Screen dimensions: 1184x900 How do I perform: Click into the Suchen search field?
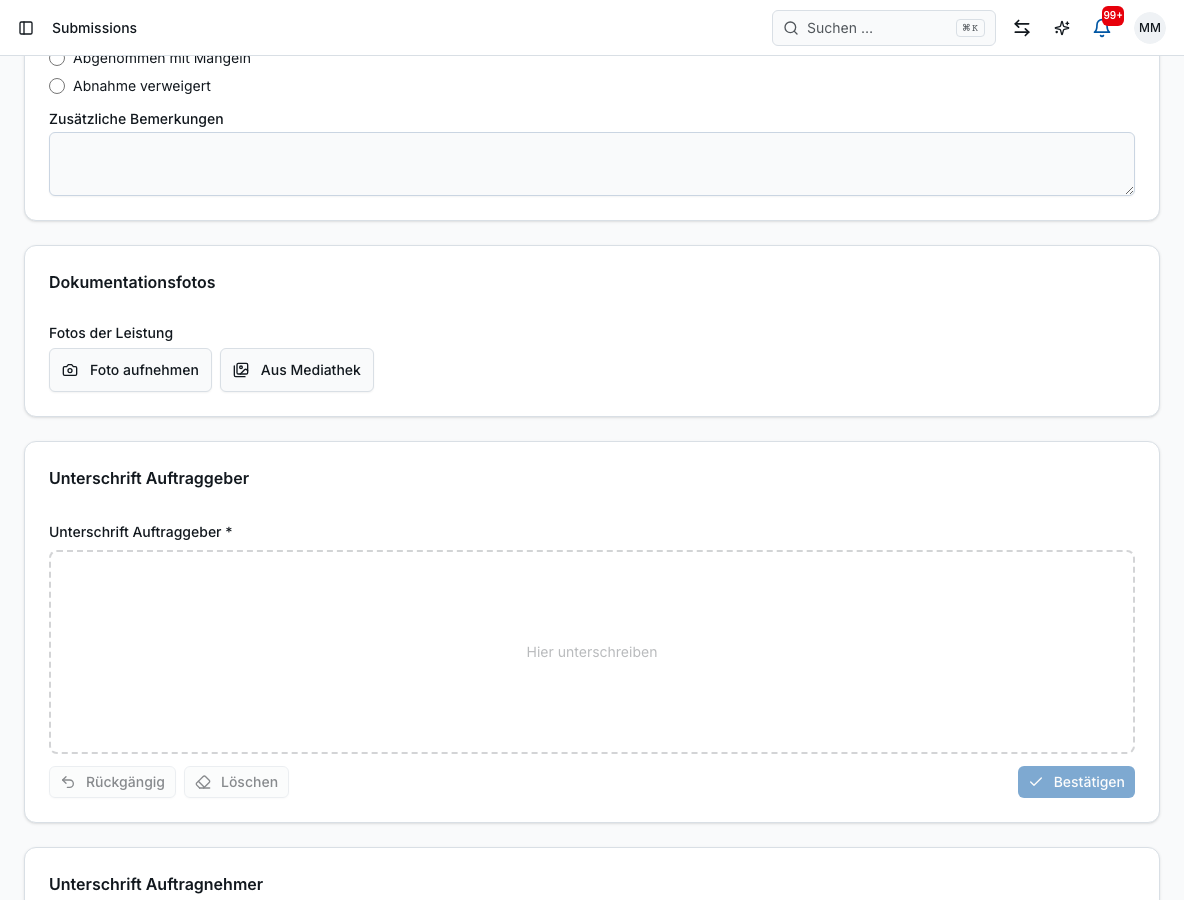click(x=883, y=28)
